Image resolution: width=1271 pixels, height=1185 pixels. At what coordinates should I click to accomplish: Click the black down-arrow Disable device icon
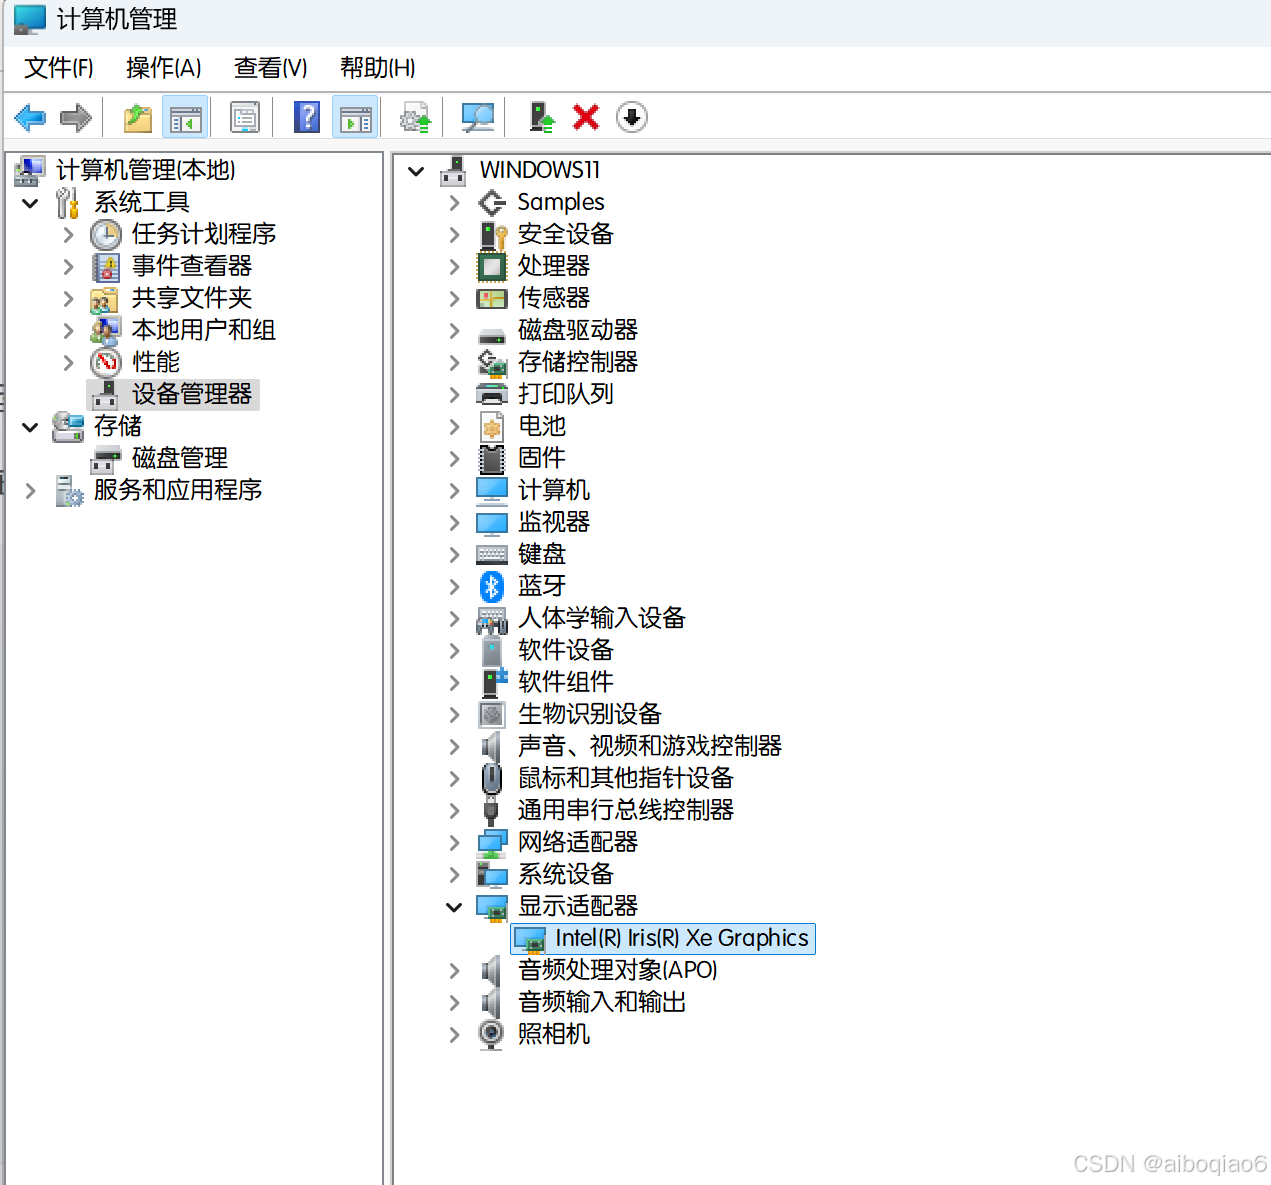[632, 118]
